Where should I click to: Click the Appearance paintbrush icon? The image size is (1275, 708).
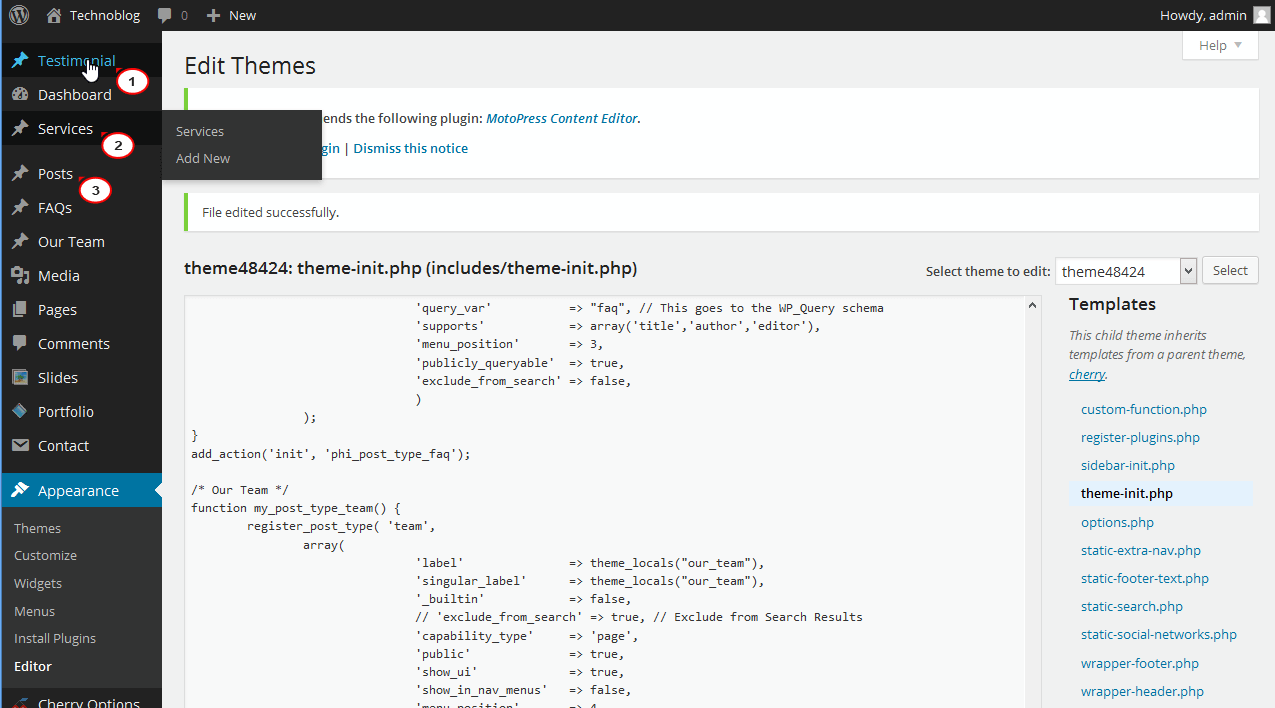[22, 490]
